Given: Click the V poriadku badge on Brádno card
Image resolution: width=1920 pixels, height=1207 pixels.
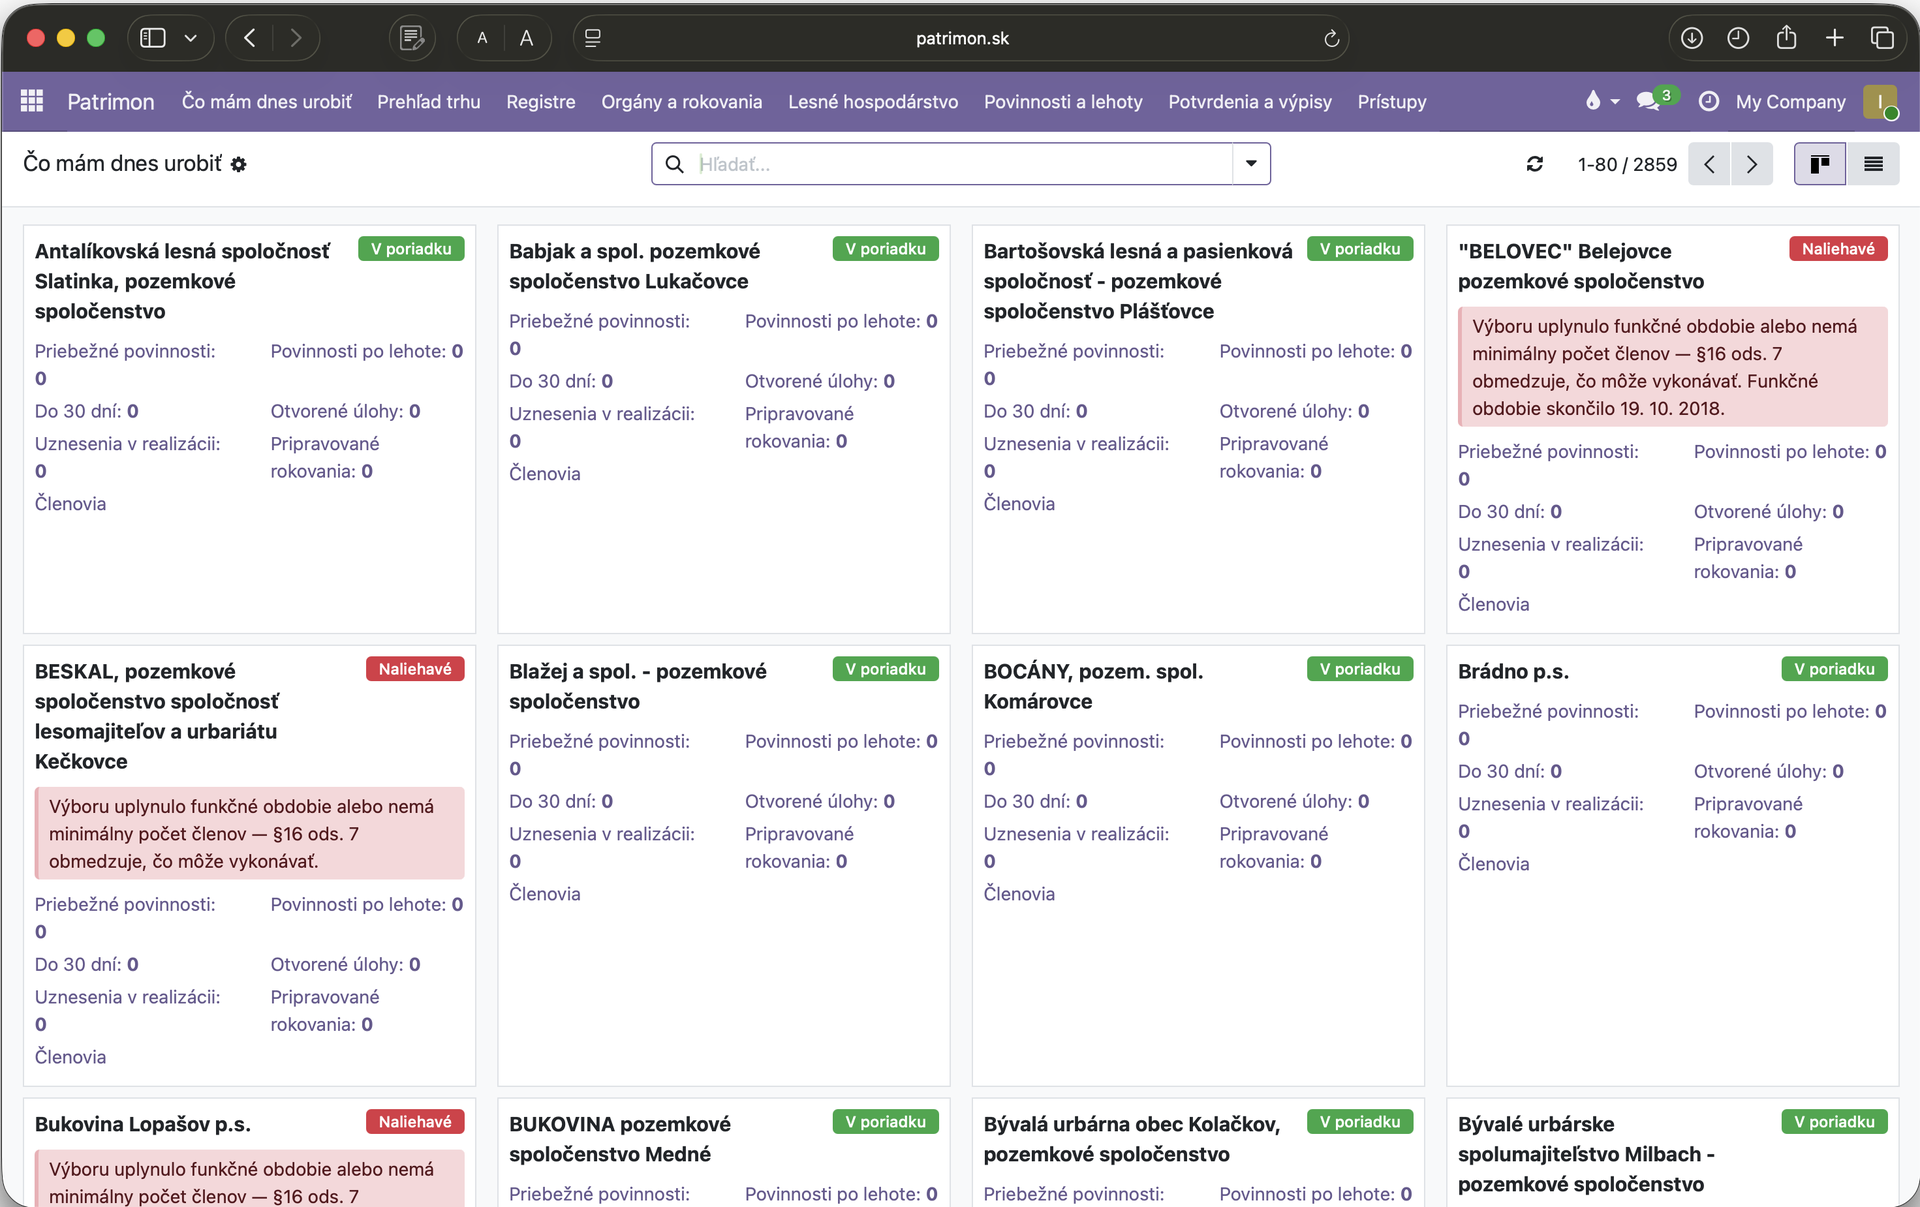Looking at the screenshot, I should pos(1834,669).
